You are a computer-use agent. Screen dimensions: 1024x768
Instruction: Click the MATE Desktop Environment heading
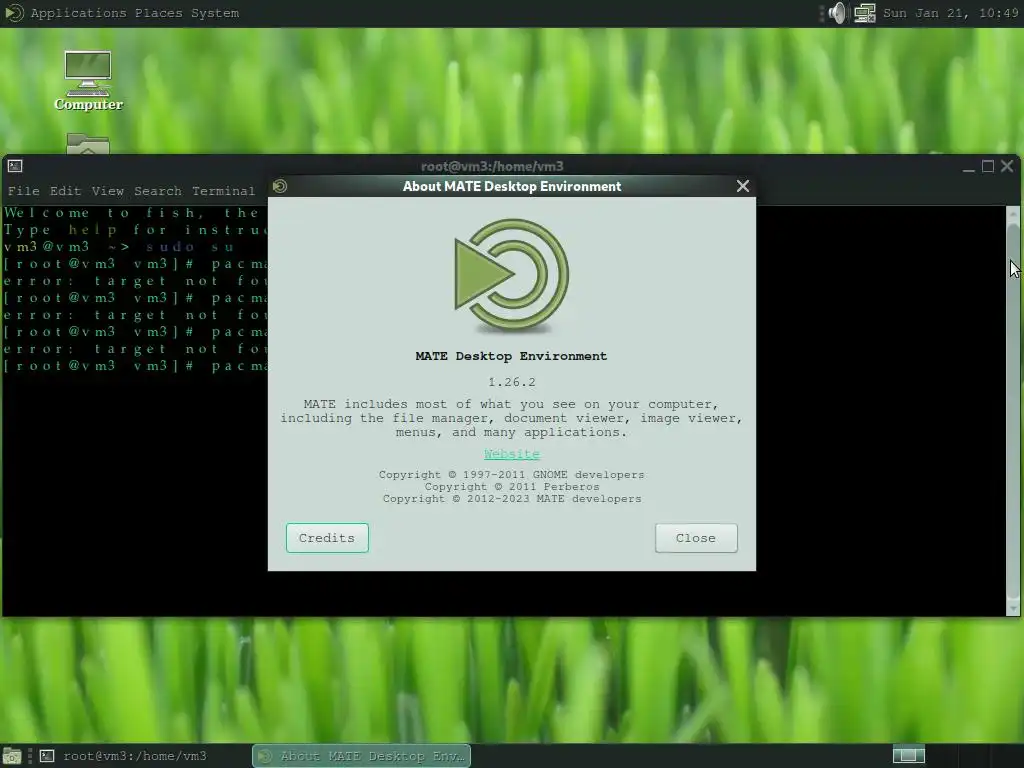pos(511,356)
